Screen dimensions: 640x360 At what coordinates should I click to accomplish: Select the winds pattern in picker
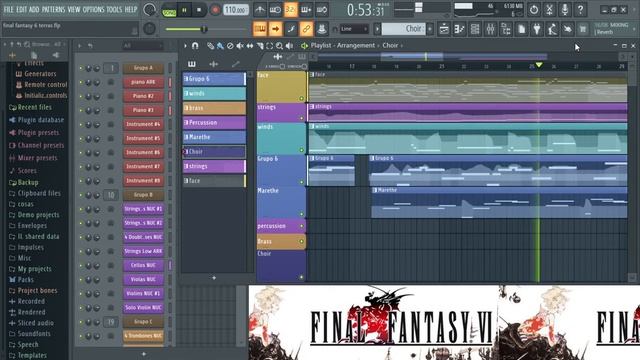pos(214,93)
